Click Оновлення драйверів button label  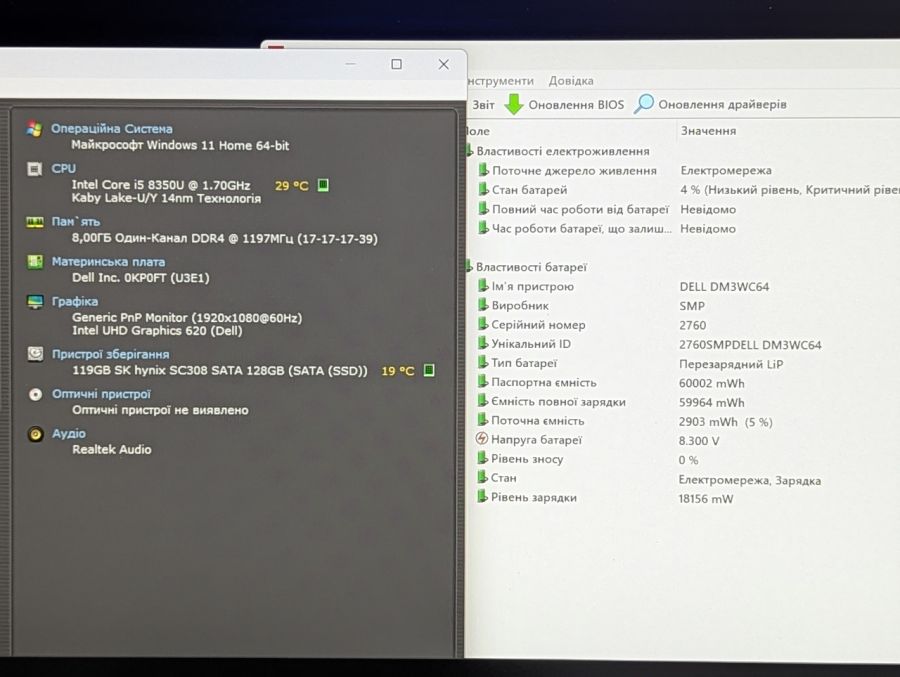tap(722, 105)
